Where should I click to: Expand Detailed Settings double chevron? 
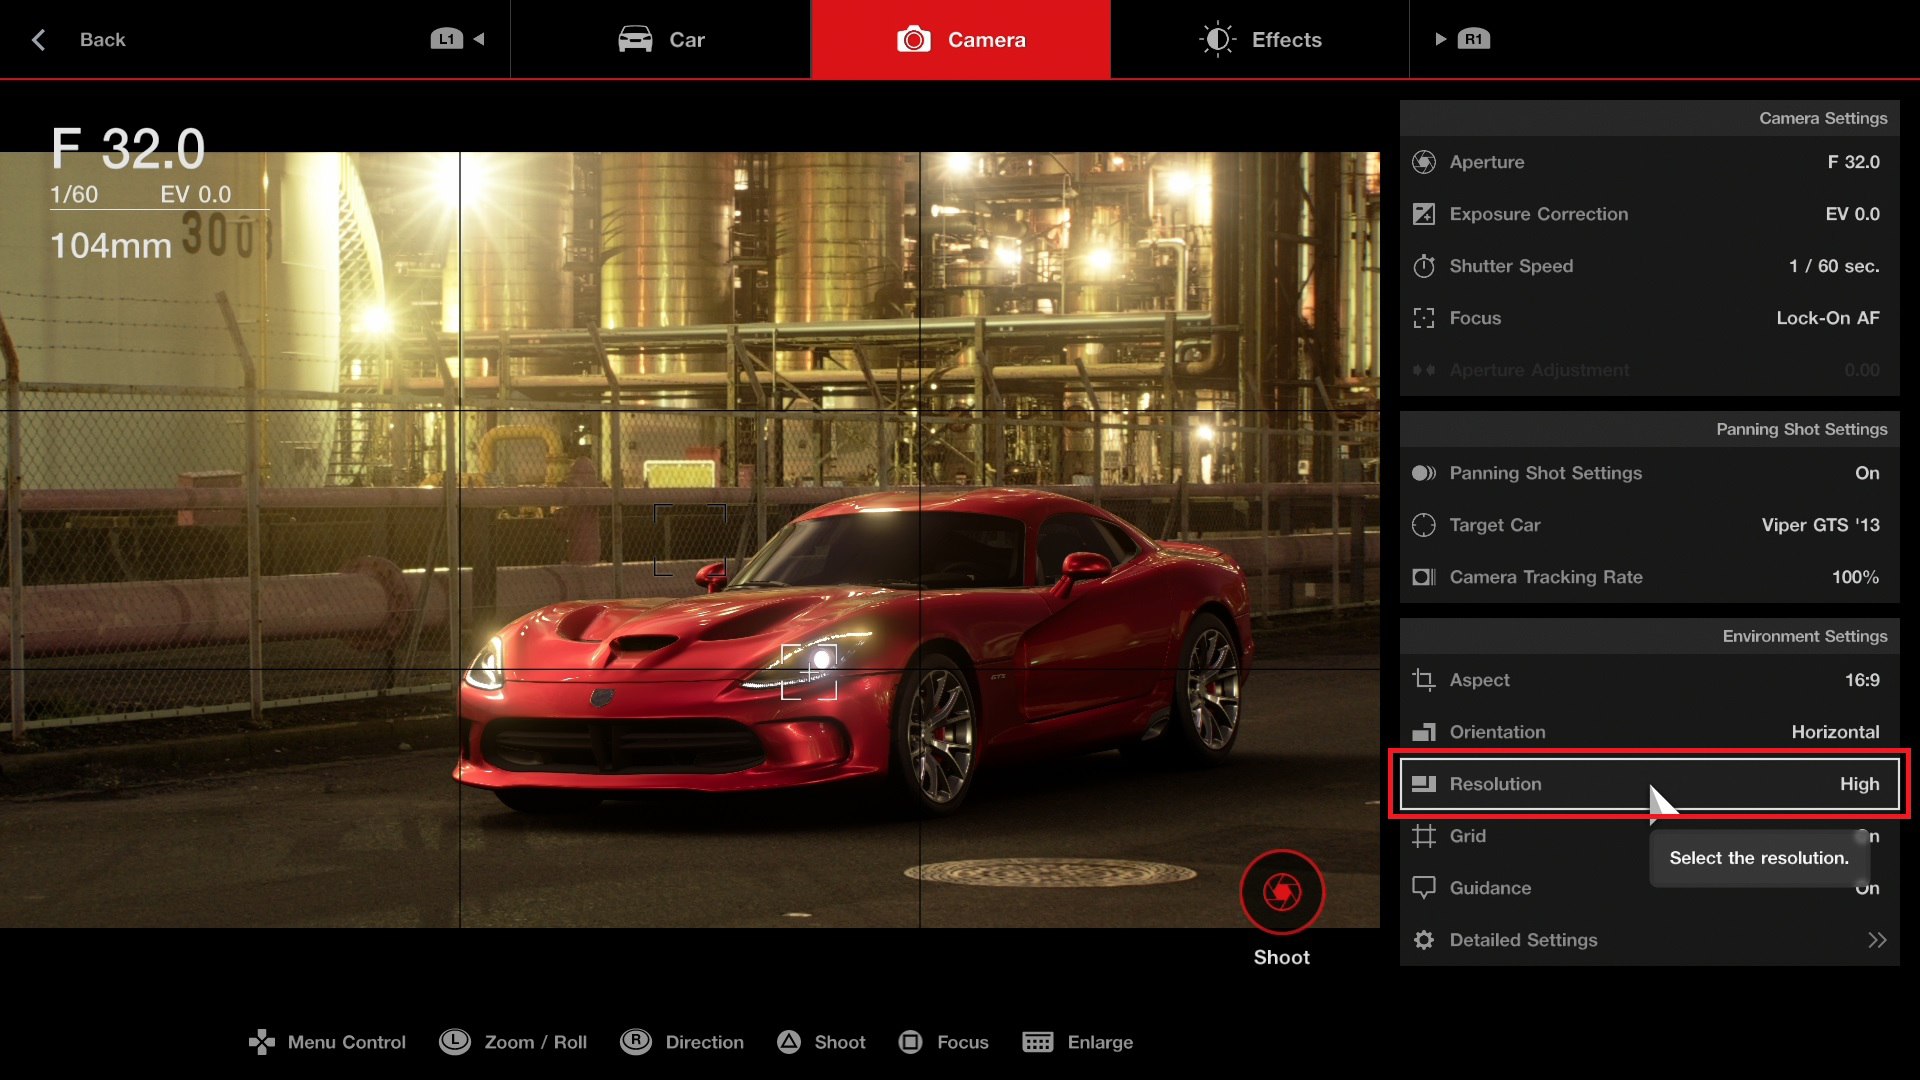click(1876, 940)
